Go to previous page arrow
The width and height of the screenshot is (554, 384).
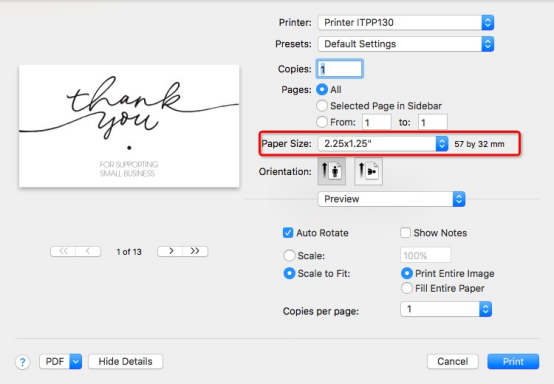pos(88,251)
